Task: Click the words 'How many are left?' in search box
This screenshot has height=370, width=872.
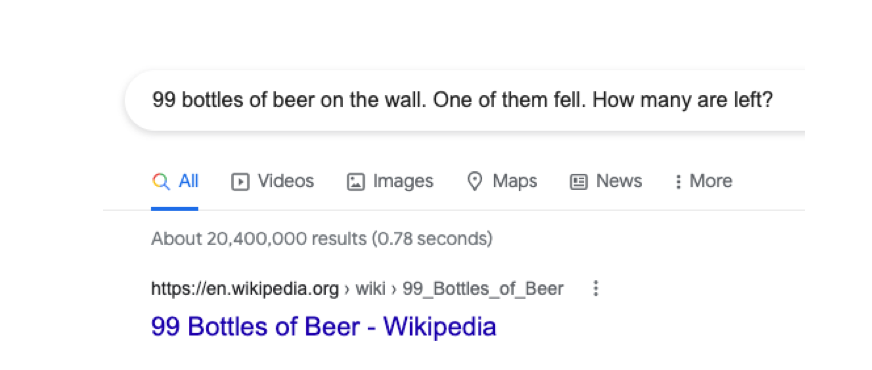Action: click(x=682, y=101)
